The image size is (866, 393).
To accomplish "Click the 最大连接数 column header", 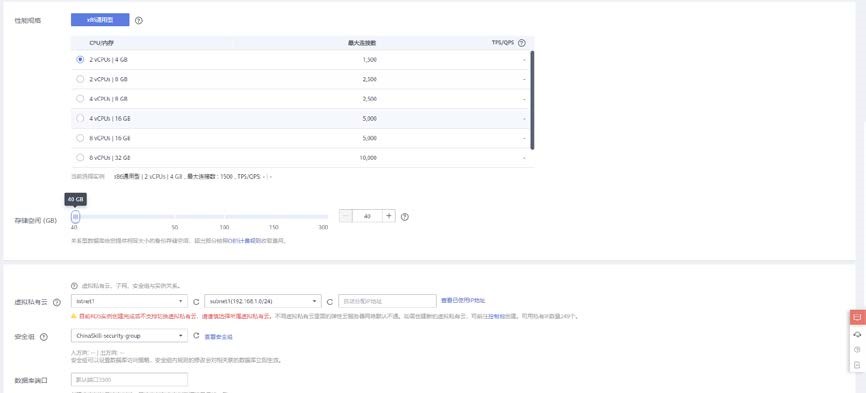I will tap(362, 43).
